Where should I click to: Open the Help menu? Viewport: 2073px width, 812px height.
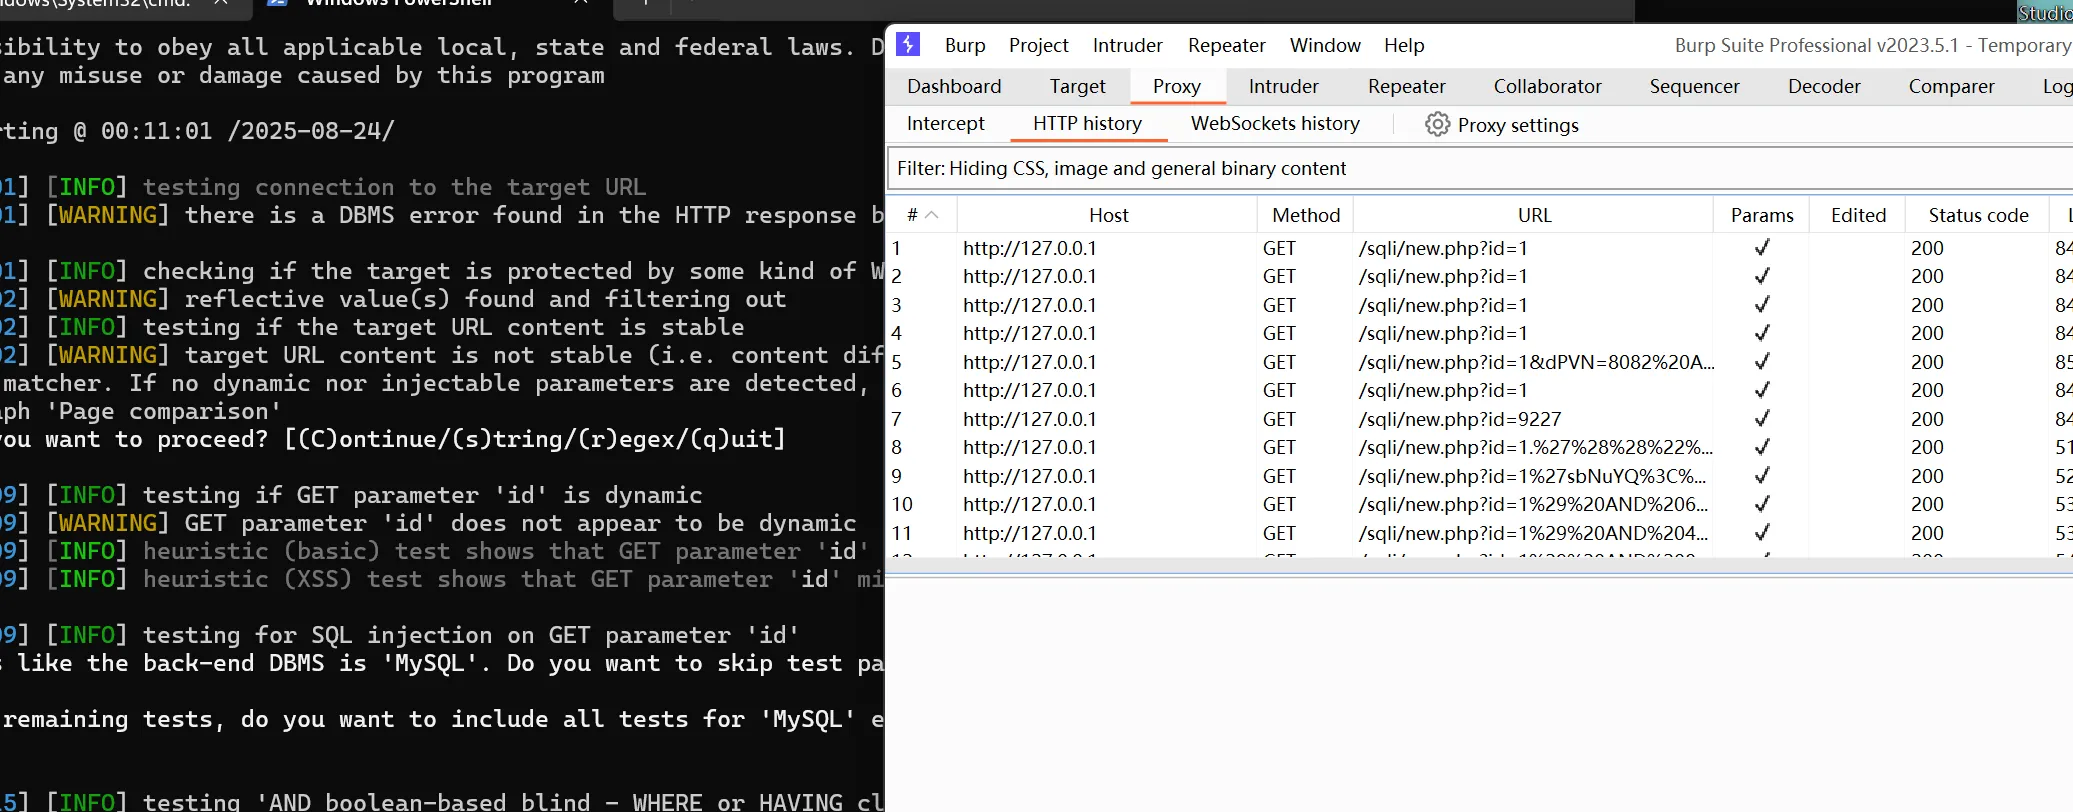point(1403,46)
